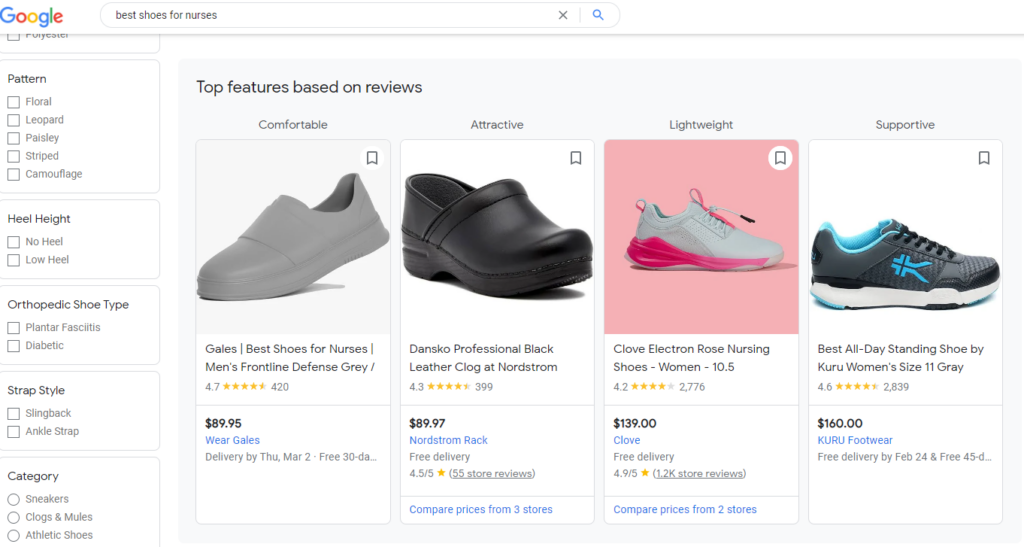
Task: Open Dansko Professional Black Leather Clog title
Action: pyautogui.click(x=483, y=358)
